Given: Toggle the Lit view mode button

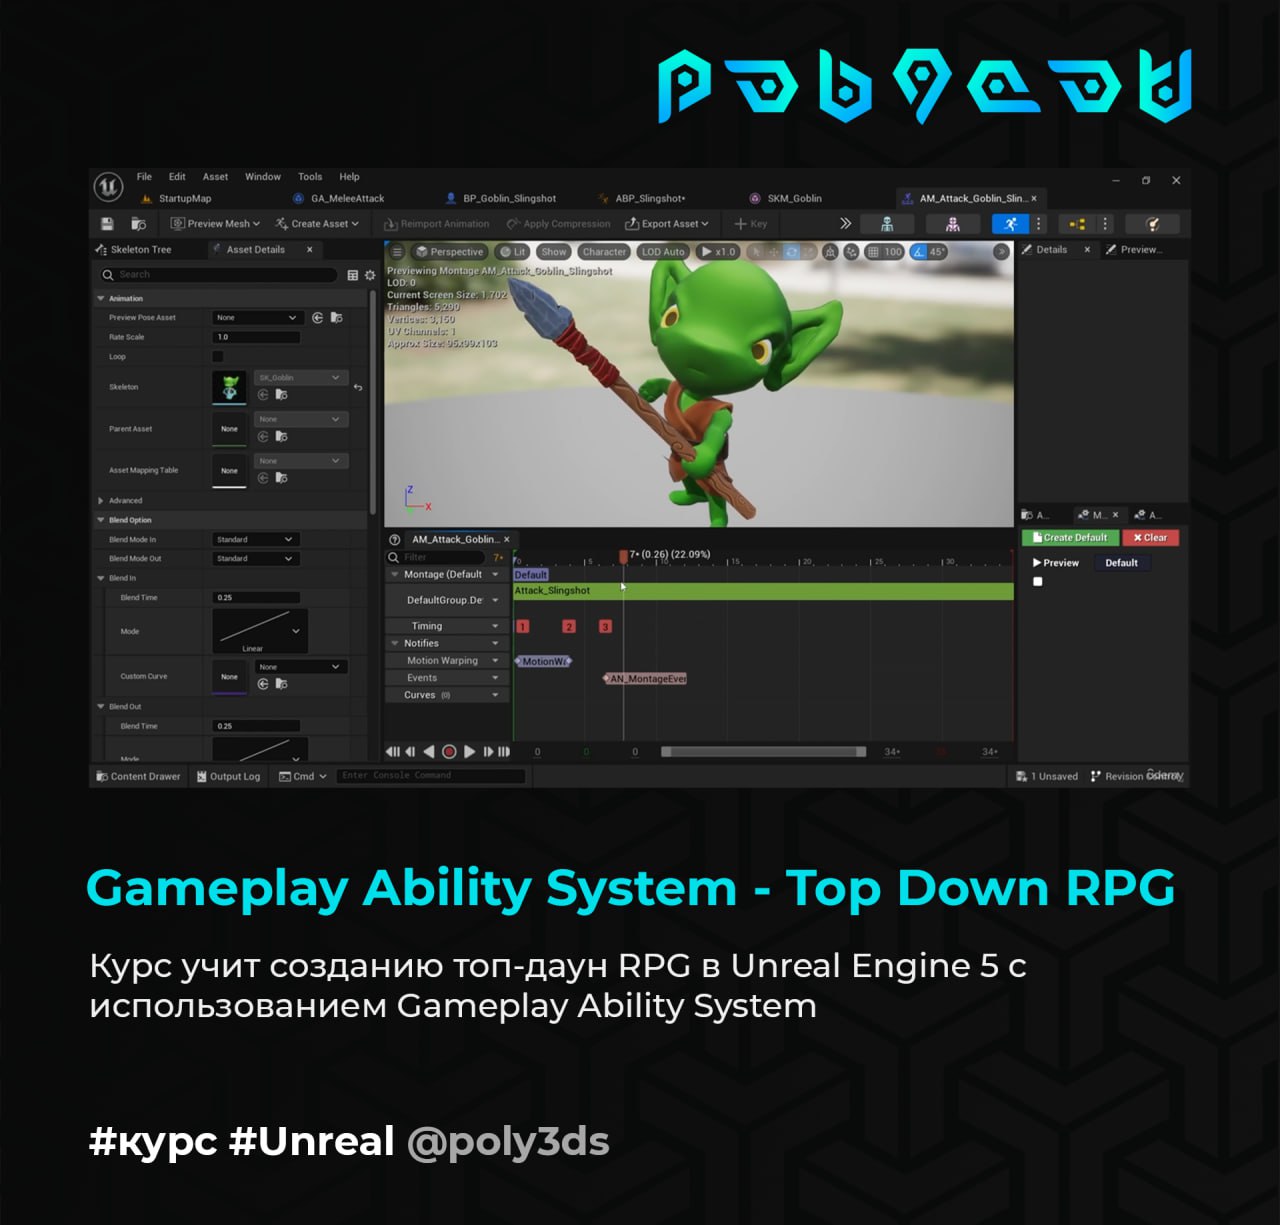Looking at the screenshot, I should pyautogui.click(x=513, y=252).
